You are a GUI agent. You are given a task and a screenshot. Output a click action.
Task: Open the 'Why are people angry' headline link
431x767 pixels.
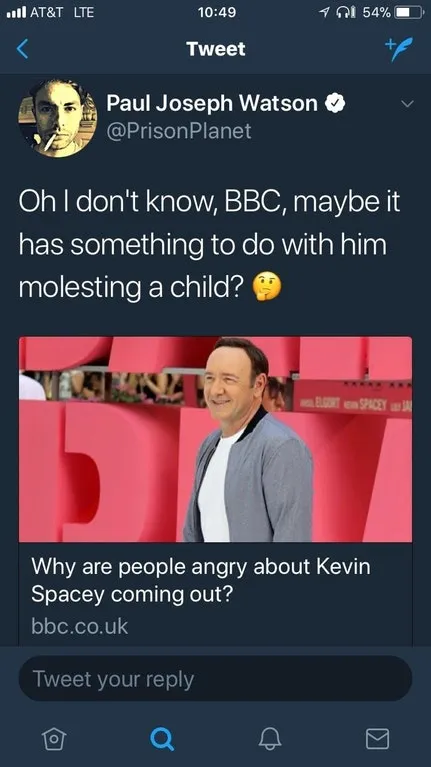pos(201,581)
